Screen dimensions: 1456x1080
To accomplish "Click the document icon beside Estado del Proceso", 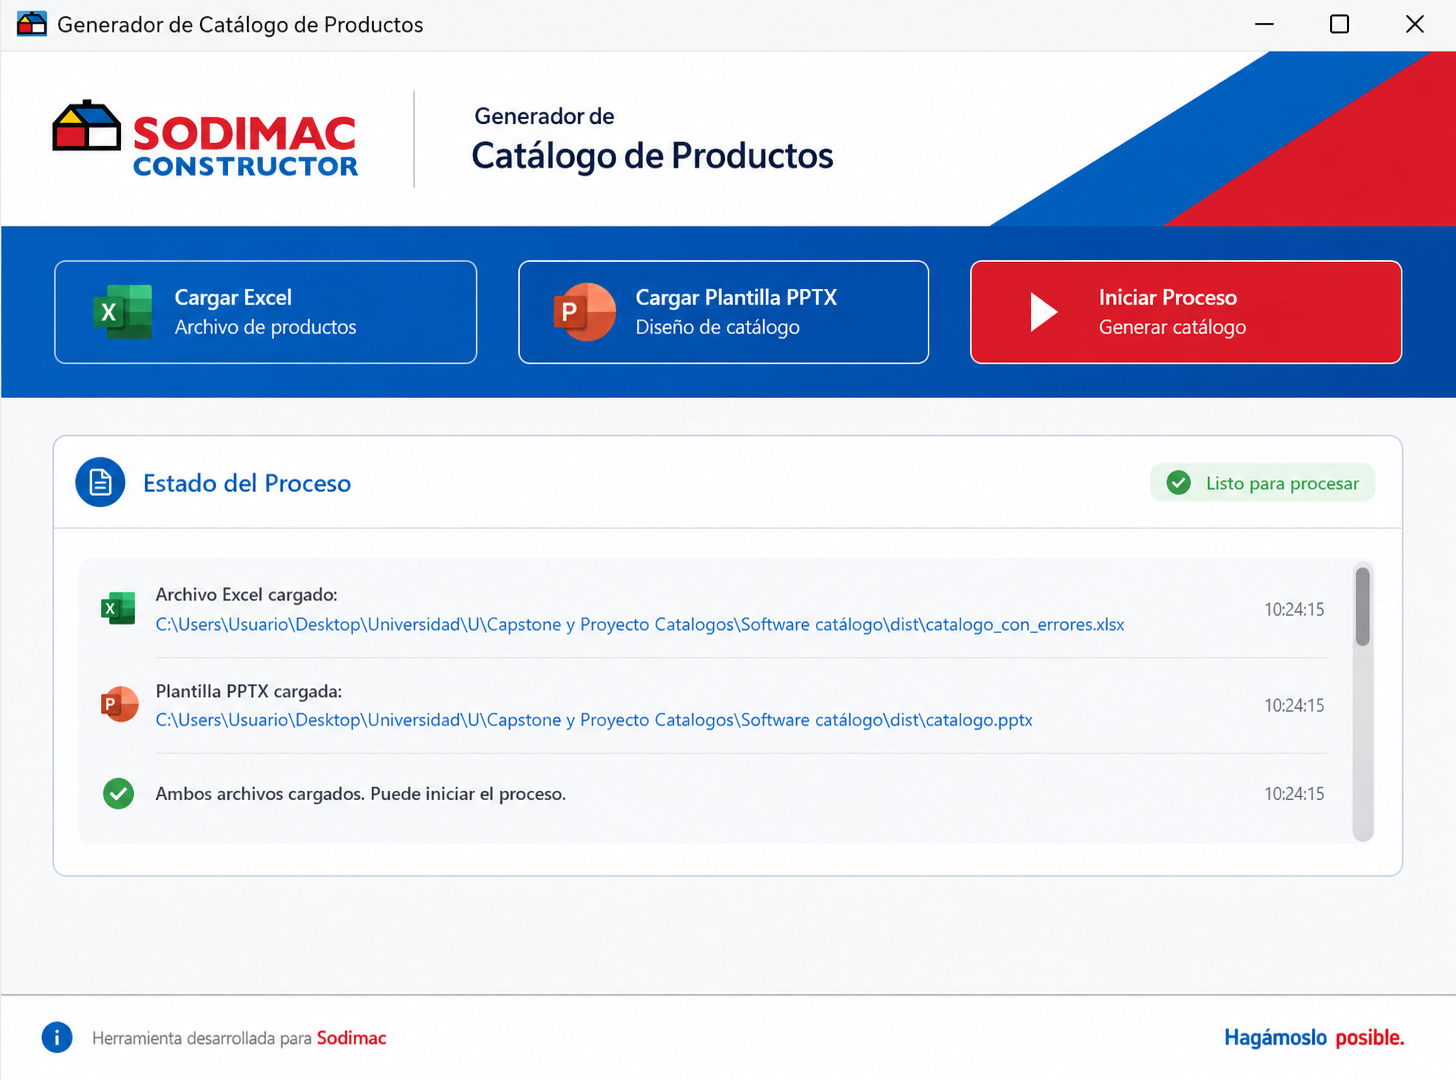I will tap(100, 483).
